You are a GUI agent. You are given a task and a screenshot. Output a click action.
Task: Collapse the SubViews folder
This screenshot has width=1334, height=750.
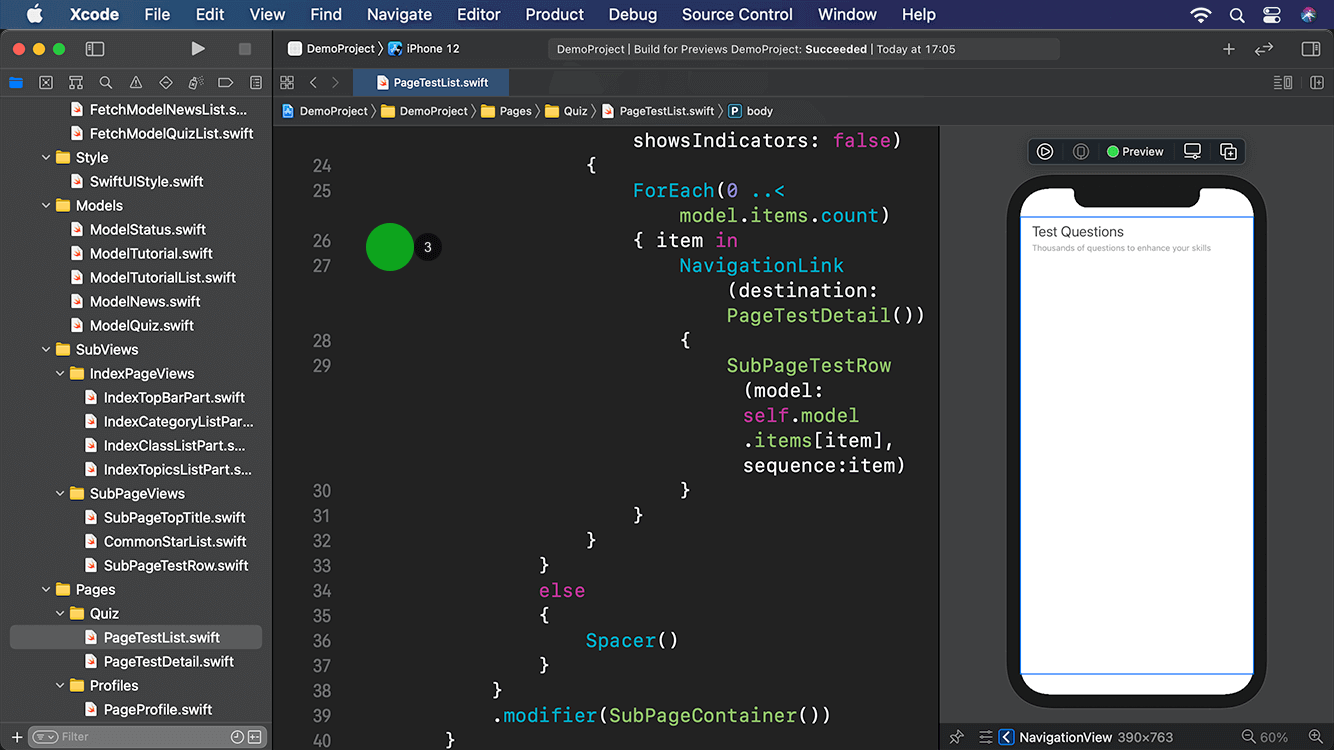pyautogui.click(x=46, y=349)
